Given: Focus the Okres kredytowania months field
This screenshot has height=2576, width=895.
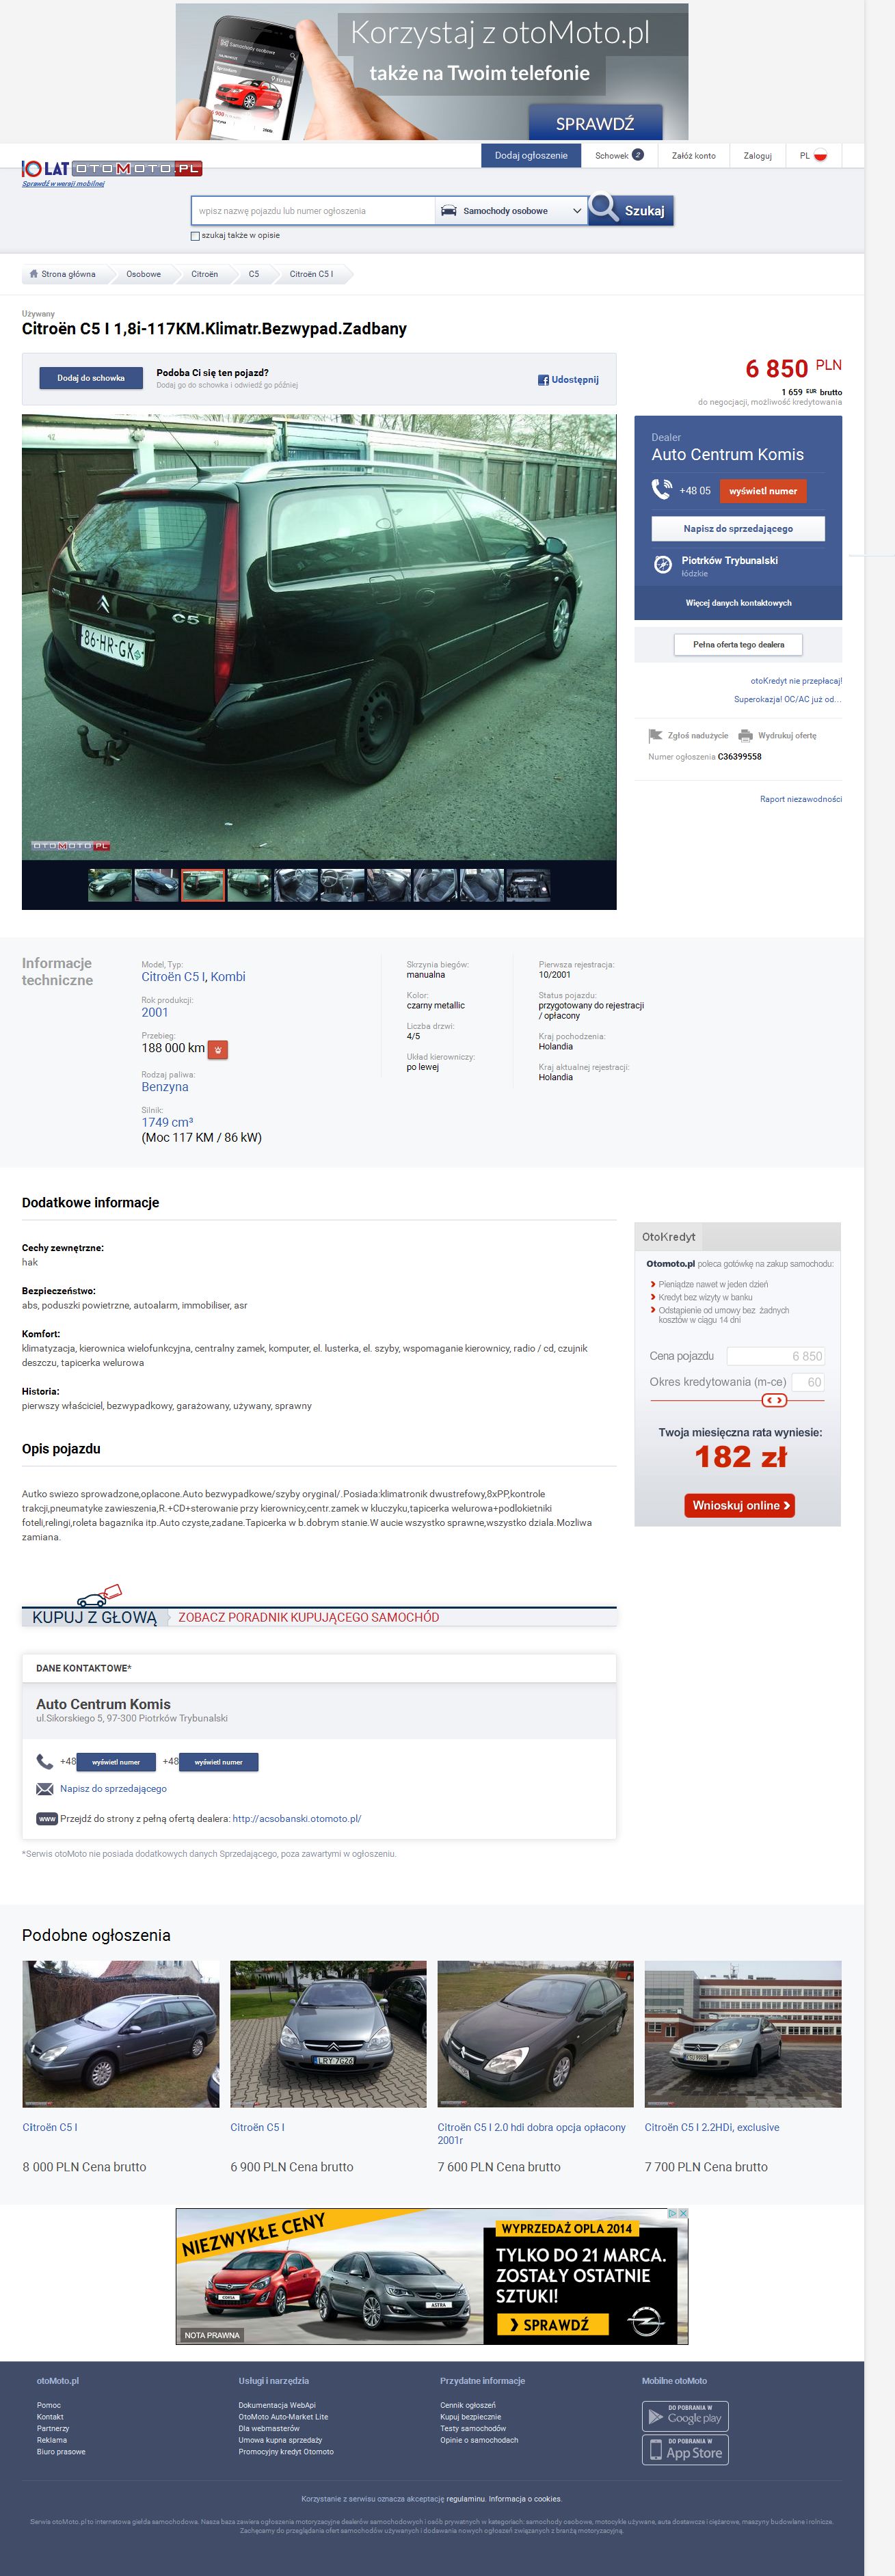Looking at the screenshot, I should click(808, 1382).
